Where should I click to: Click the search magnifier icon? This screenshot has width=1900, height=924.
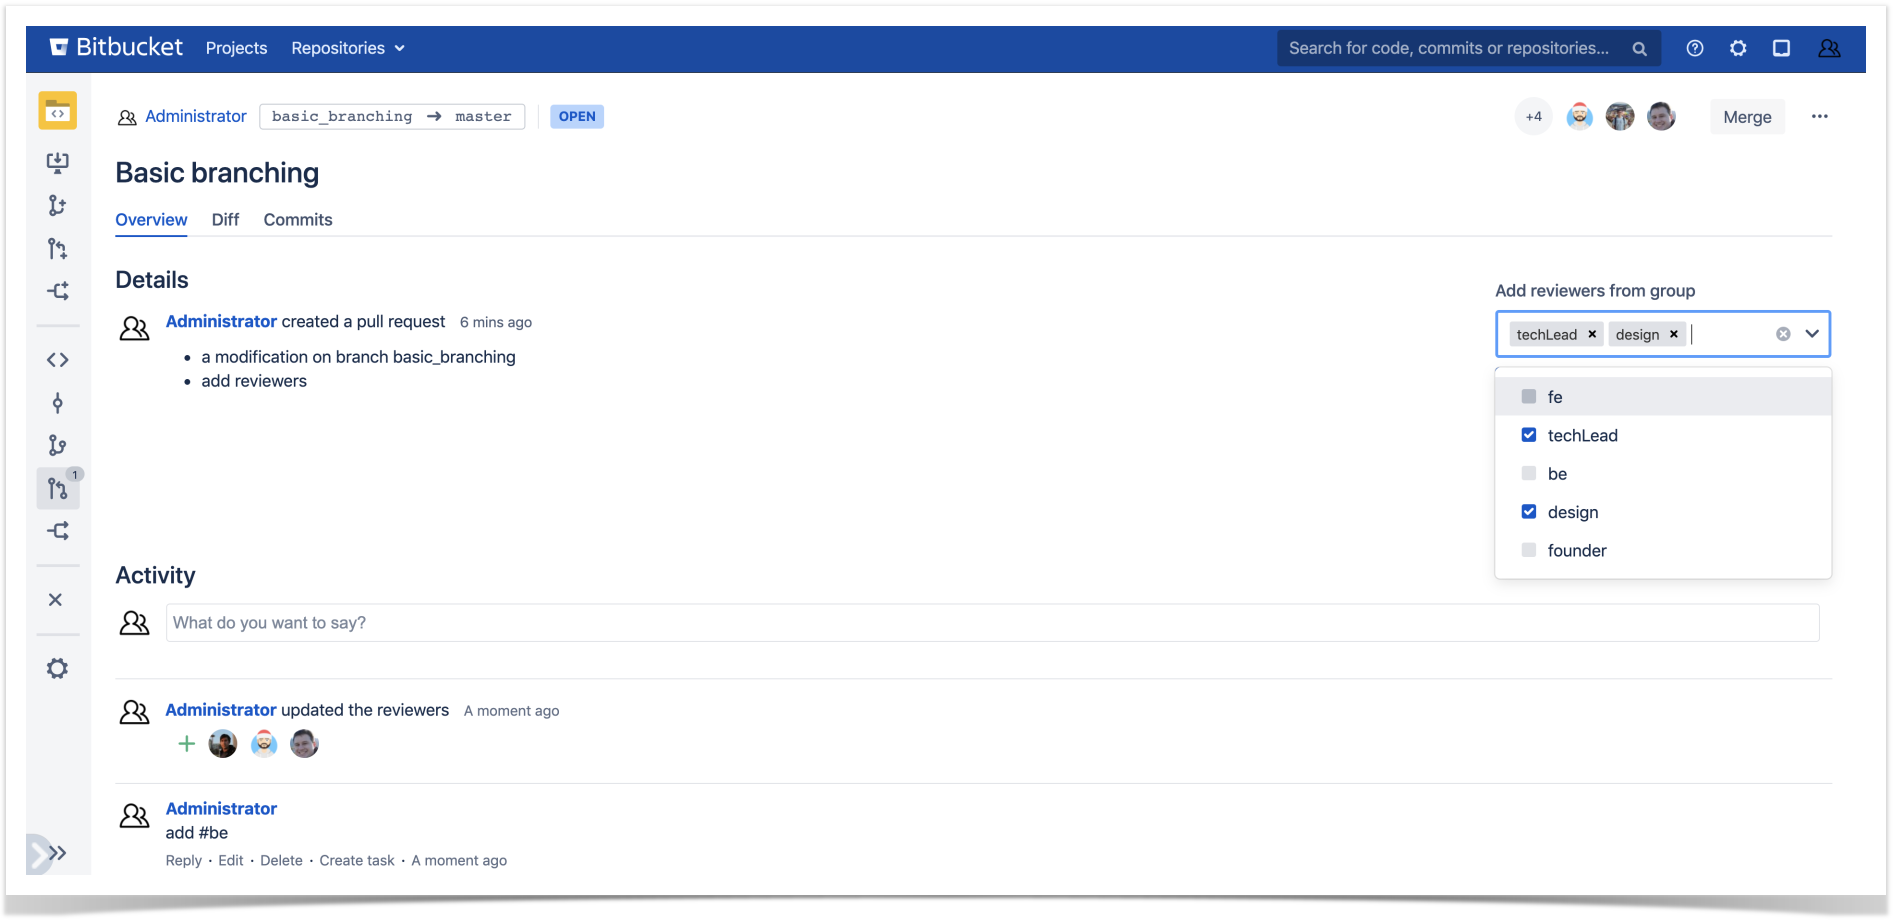[1639, 48]
